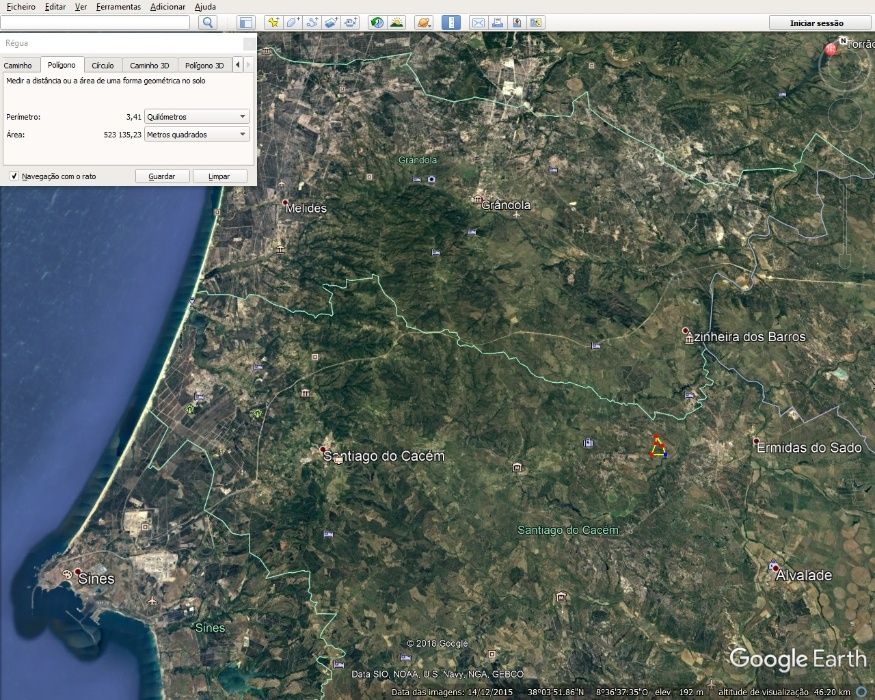
Task: Switch planets with the planet icon
Action: pos(424,22)
